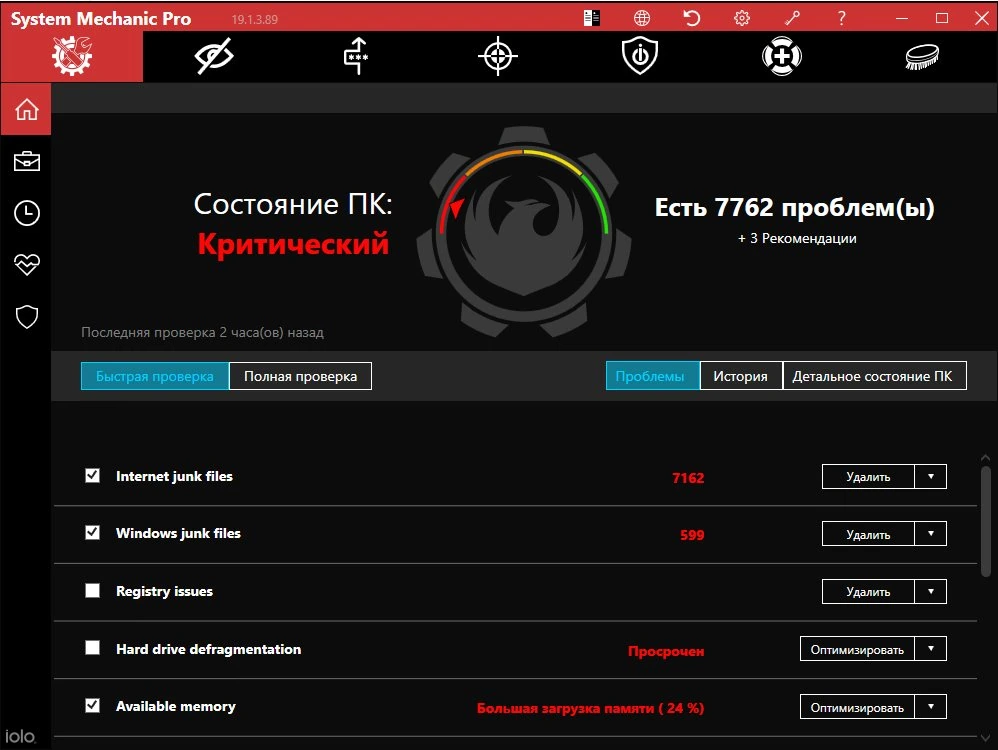Click the Есть 7762 проблем(ы) heading
The image size is (998, 750).
[x=794, y=207]
